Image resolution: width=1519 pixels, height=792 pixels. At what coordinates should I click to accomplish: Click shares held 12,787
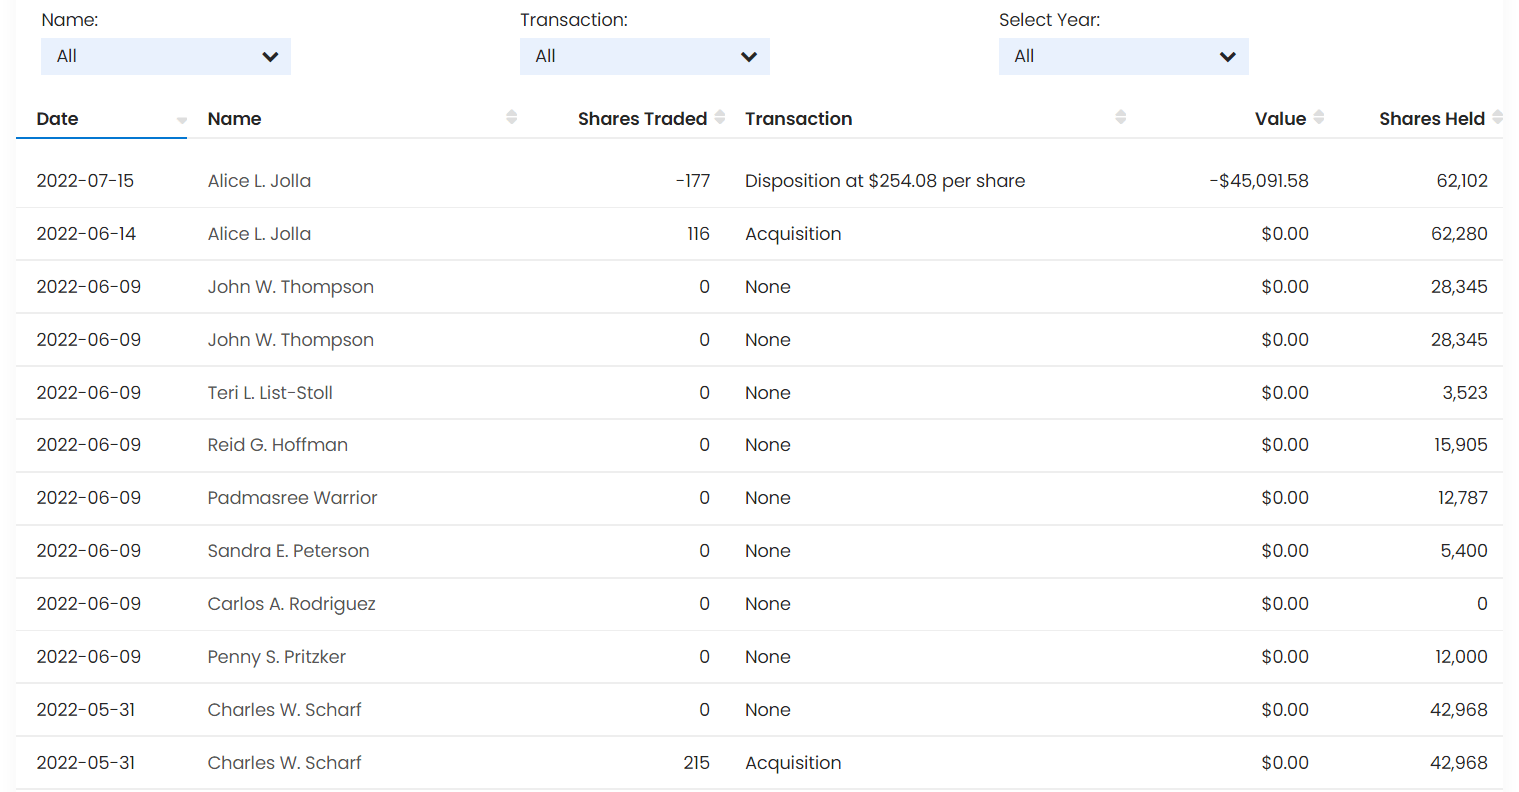1463,498
